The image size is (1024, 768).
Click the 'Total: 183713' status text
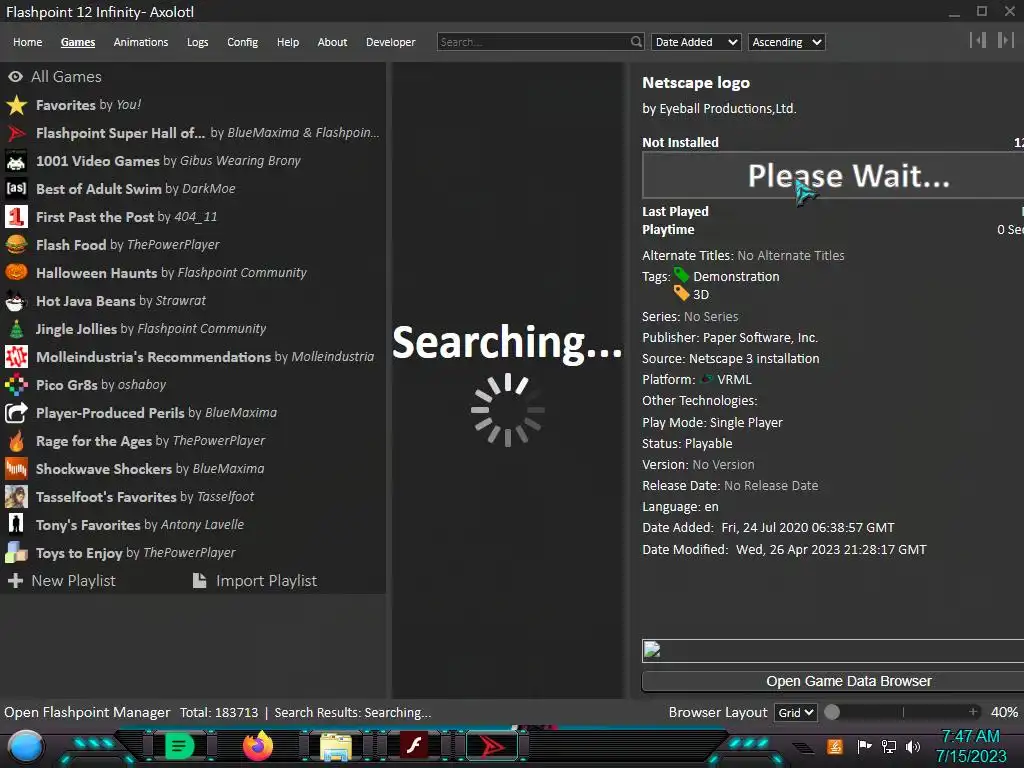[219, 712]
